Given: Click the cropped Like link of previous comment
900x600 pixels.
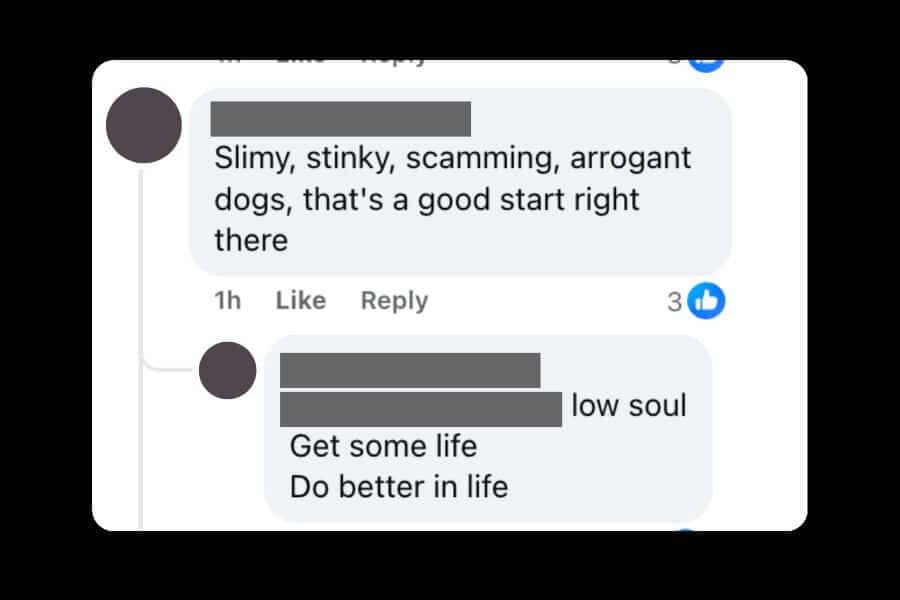Looking at the screenshot, I should click(301, 61).
